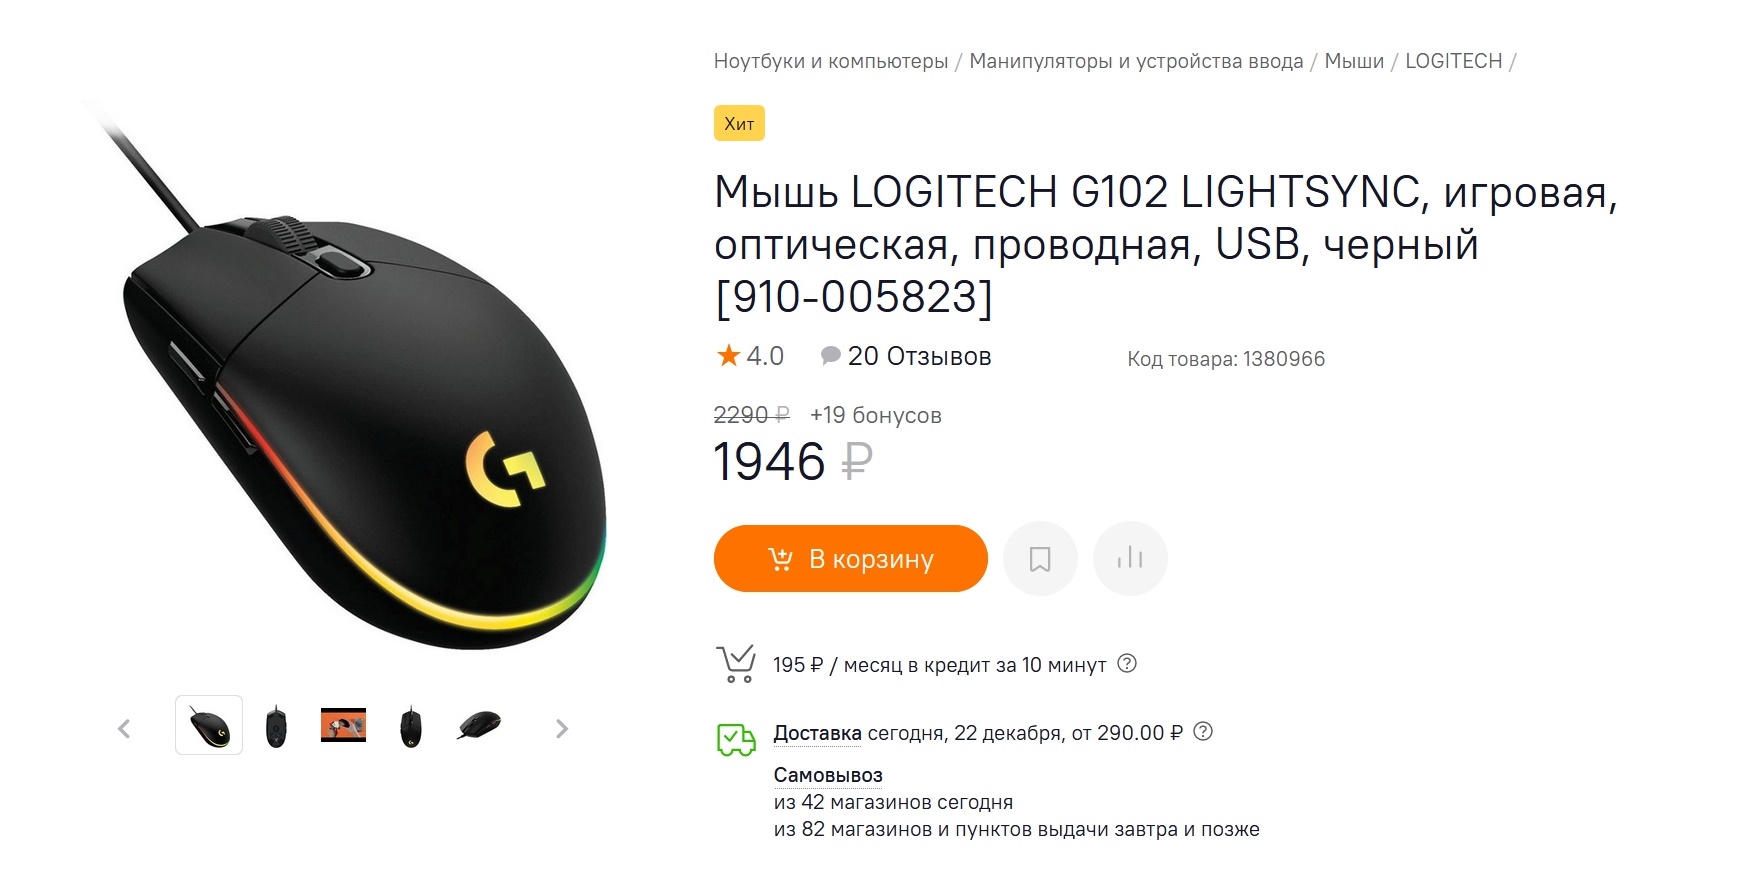Open the "Самовывоз" pickup link
1743x887 pixels.
(828, 775)
